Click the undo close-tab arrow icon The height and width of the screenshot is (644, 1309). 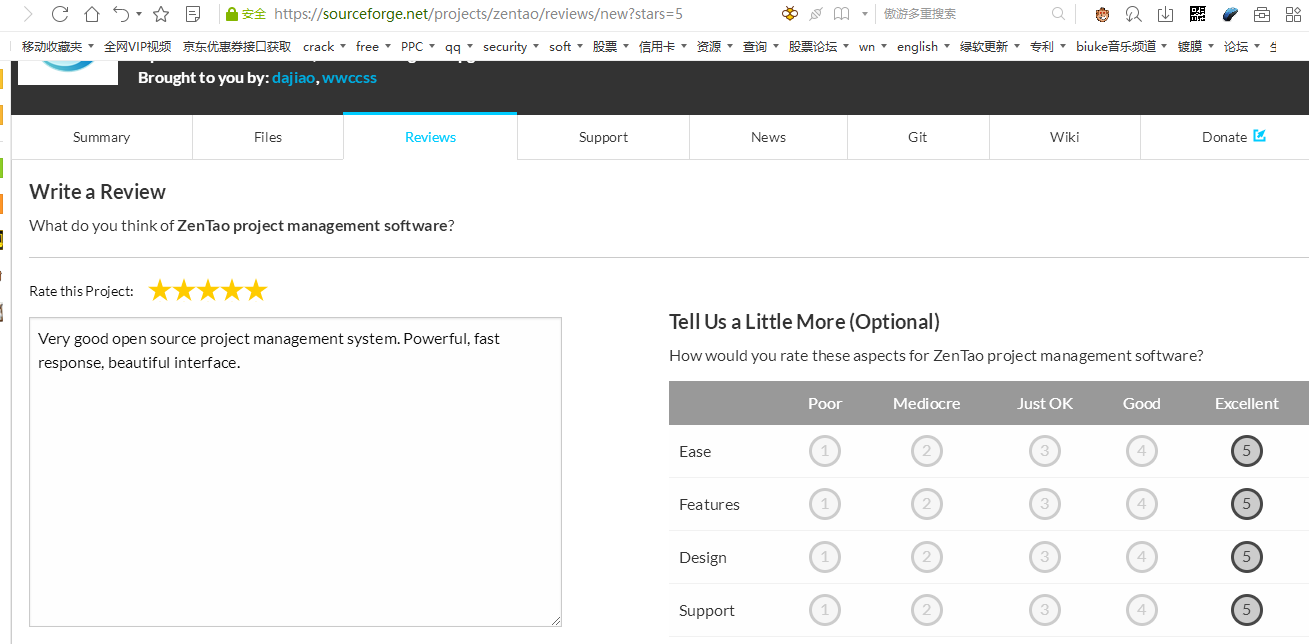(x=121, y=14)
